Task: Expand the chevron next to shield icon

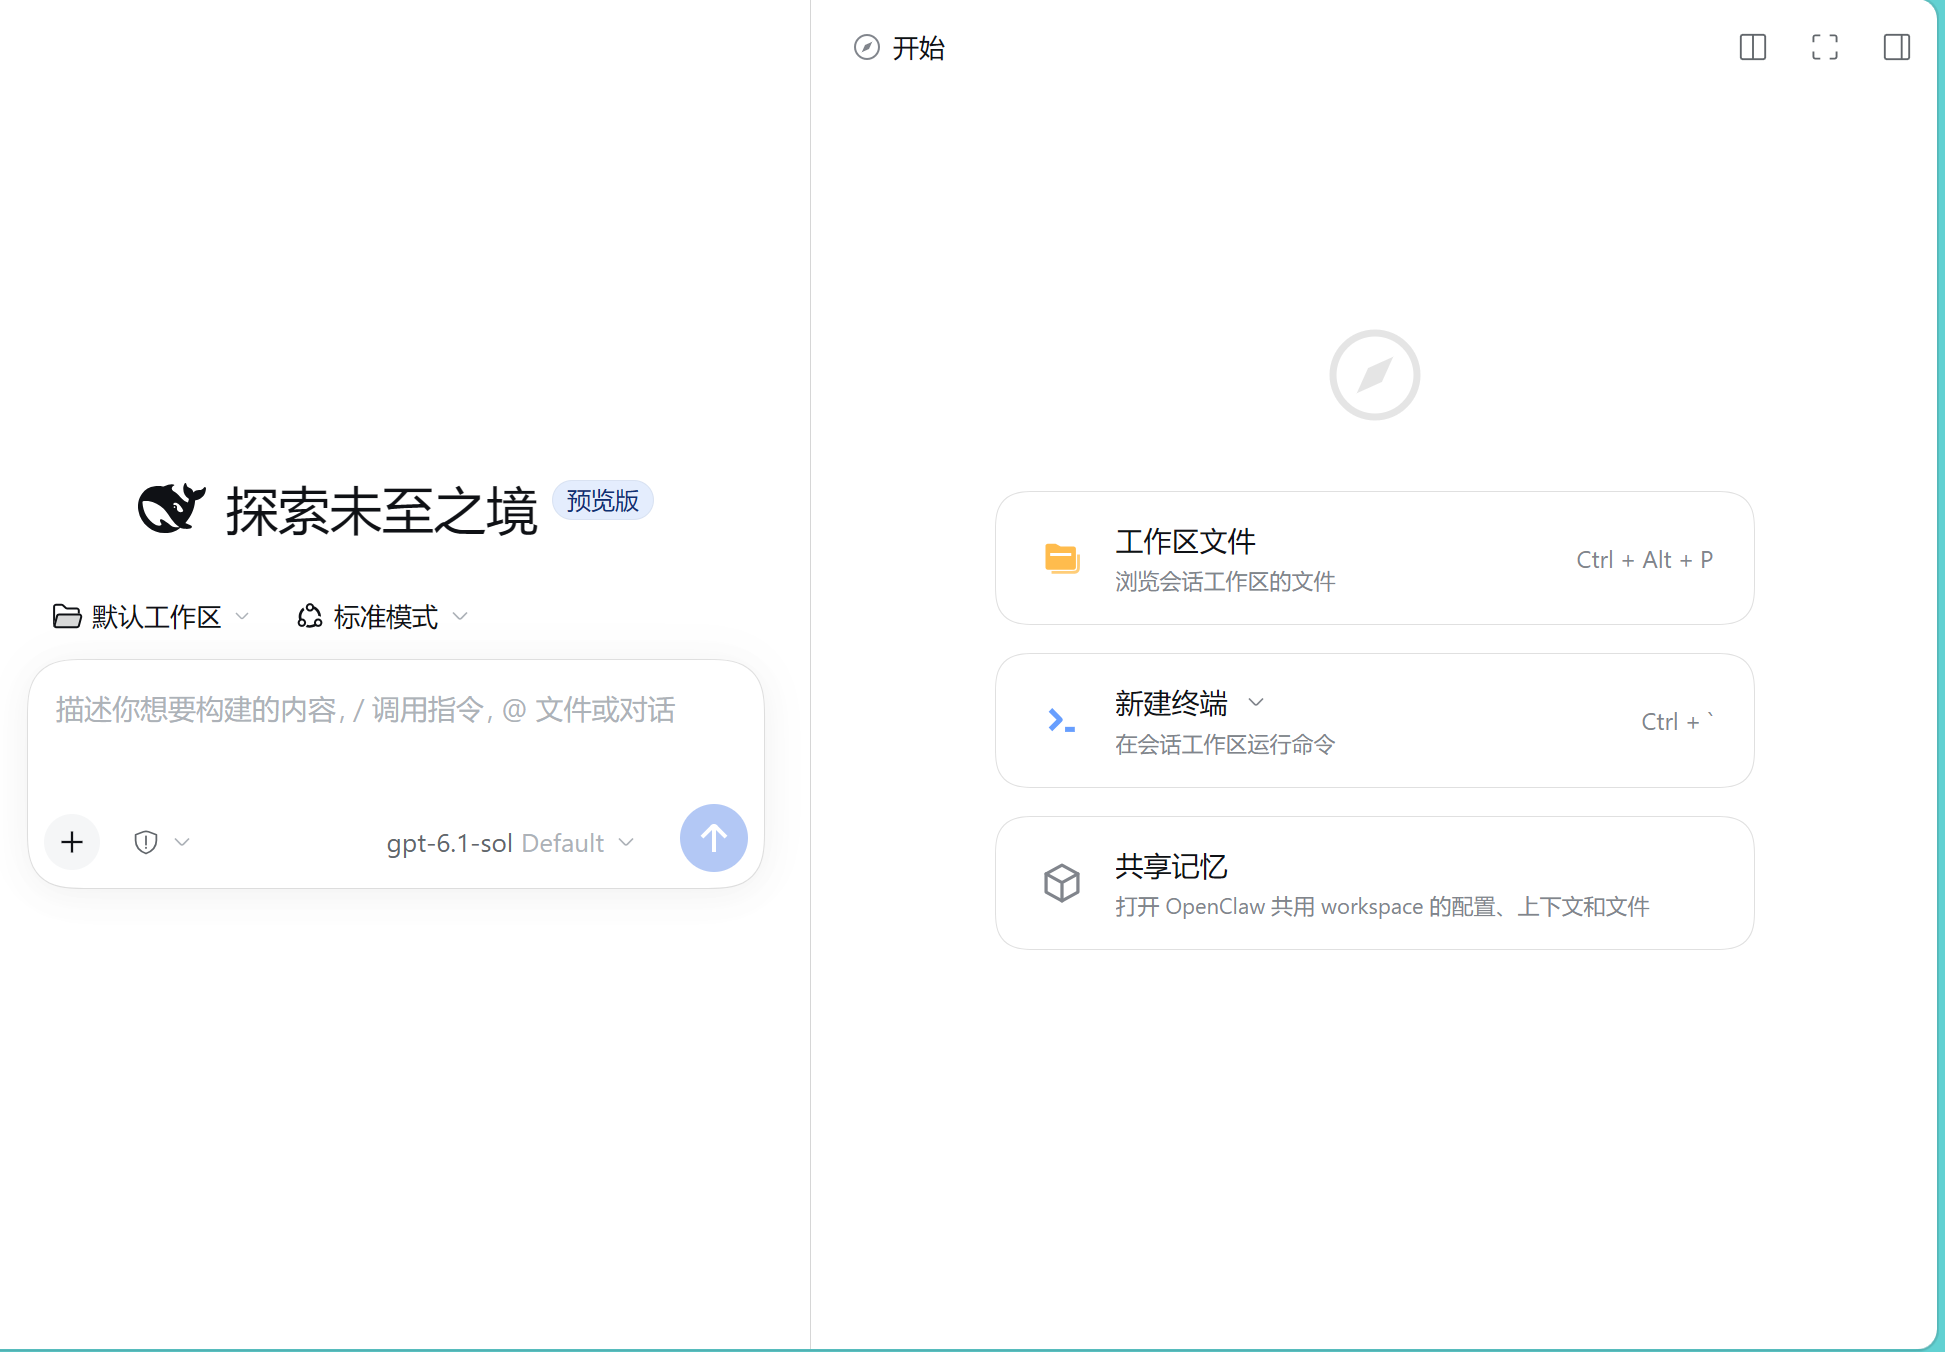Action: [x=182, y=842]
